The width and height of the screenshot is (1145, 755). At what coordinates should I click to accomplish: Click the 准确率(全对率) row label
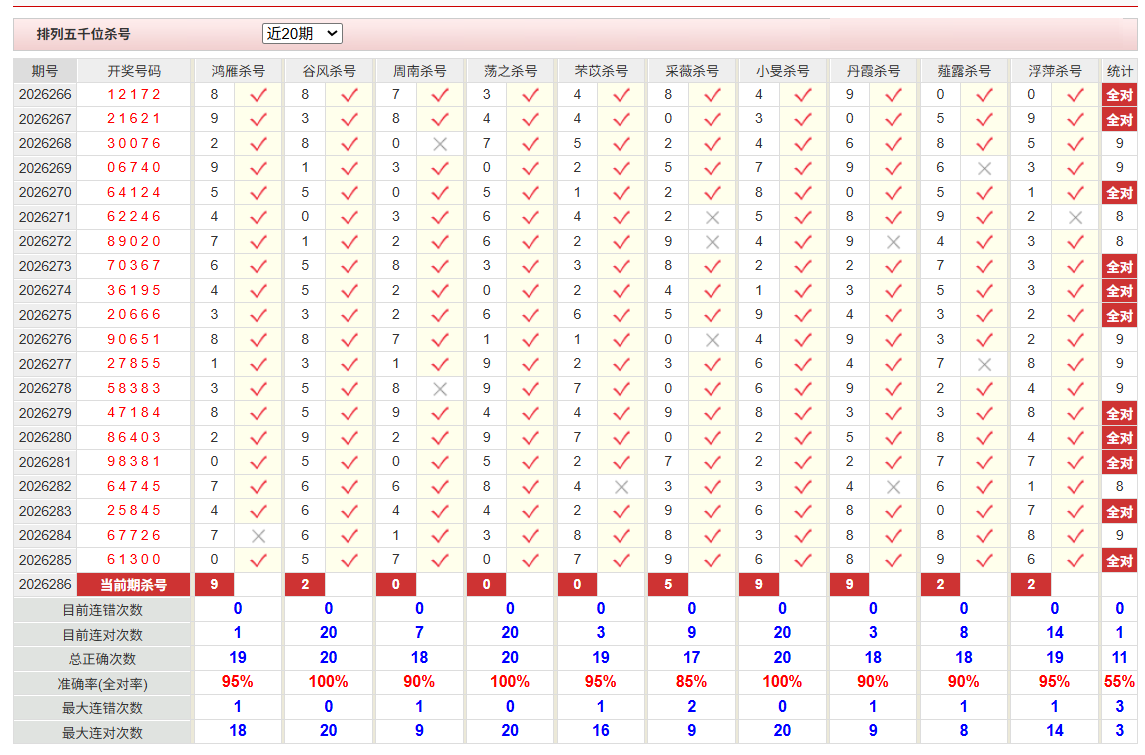pos(102,684)
